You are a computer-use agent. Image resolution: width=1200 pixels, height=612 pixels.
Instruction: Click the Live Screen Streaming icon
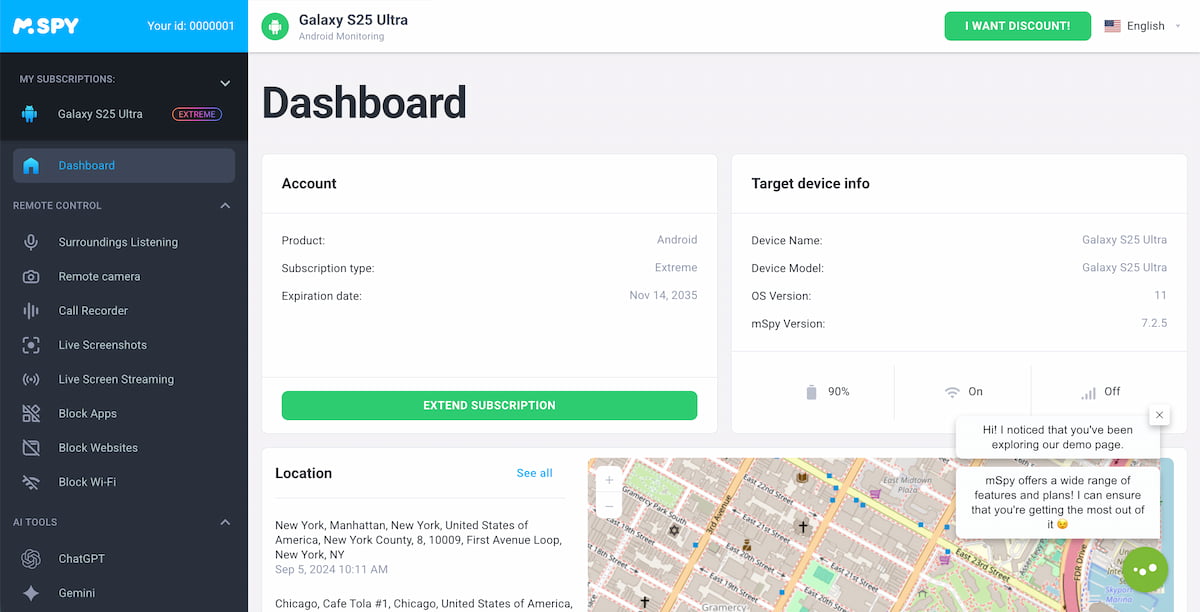[31, 380]
